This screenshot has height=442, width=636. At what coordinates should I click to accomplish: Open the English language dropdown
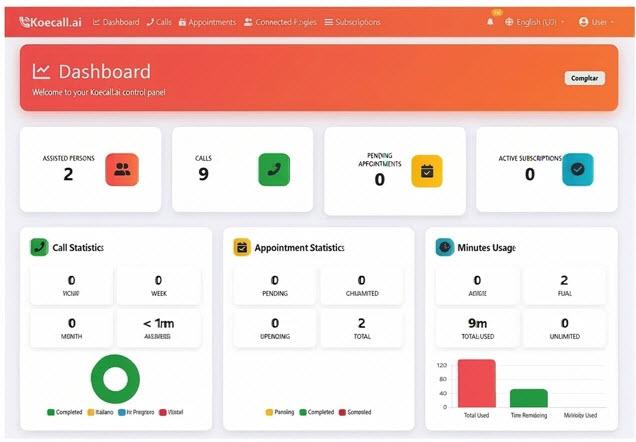534,22
